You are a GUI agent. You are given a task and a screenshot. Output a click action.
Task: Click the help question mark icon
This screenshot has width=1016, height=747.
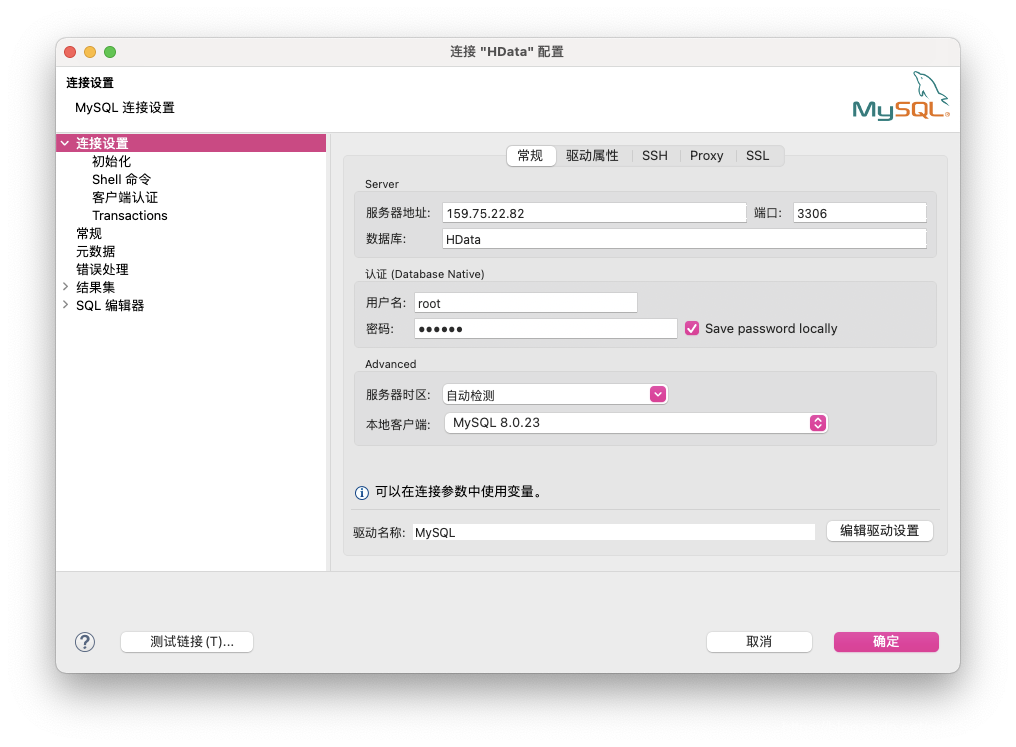tap(85, 641)
